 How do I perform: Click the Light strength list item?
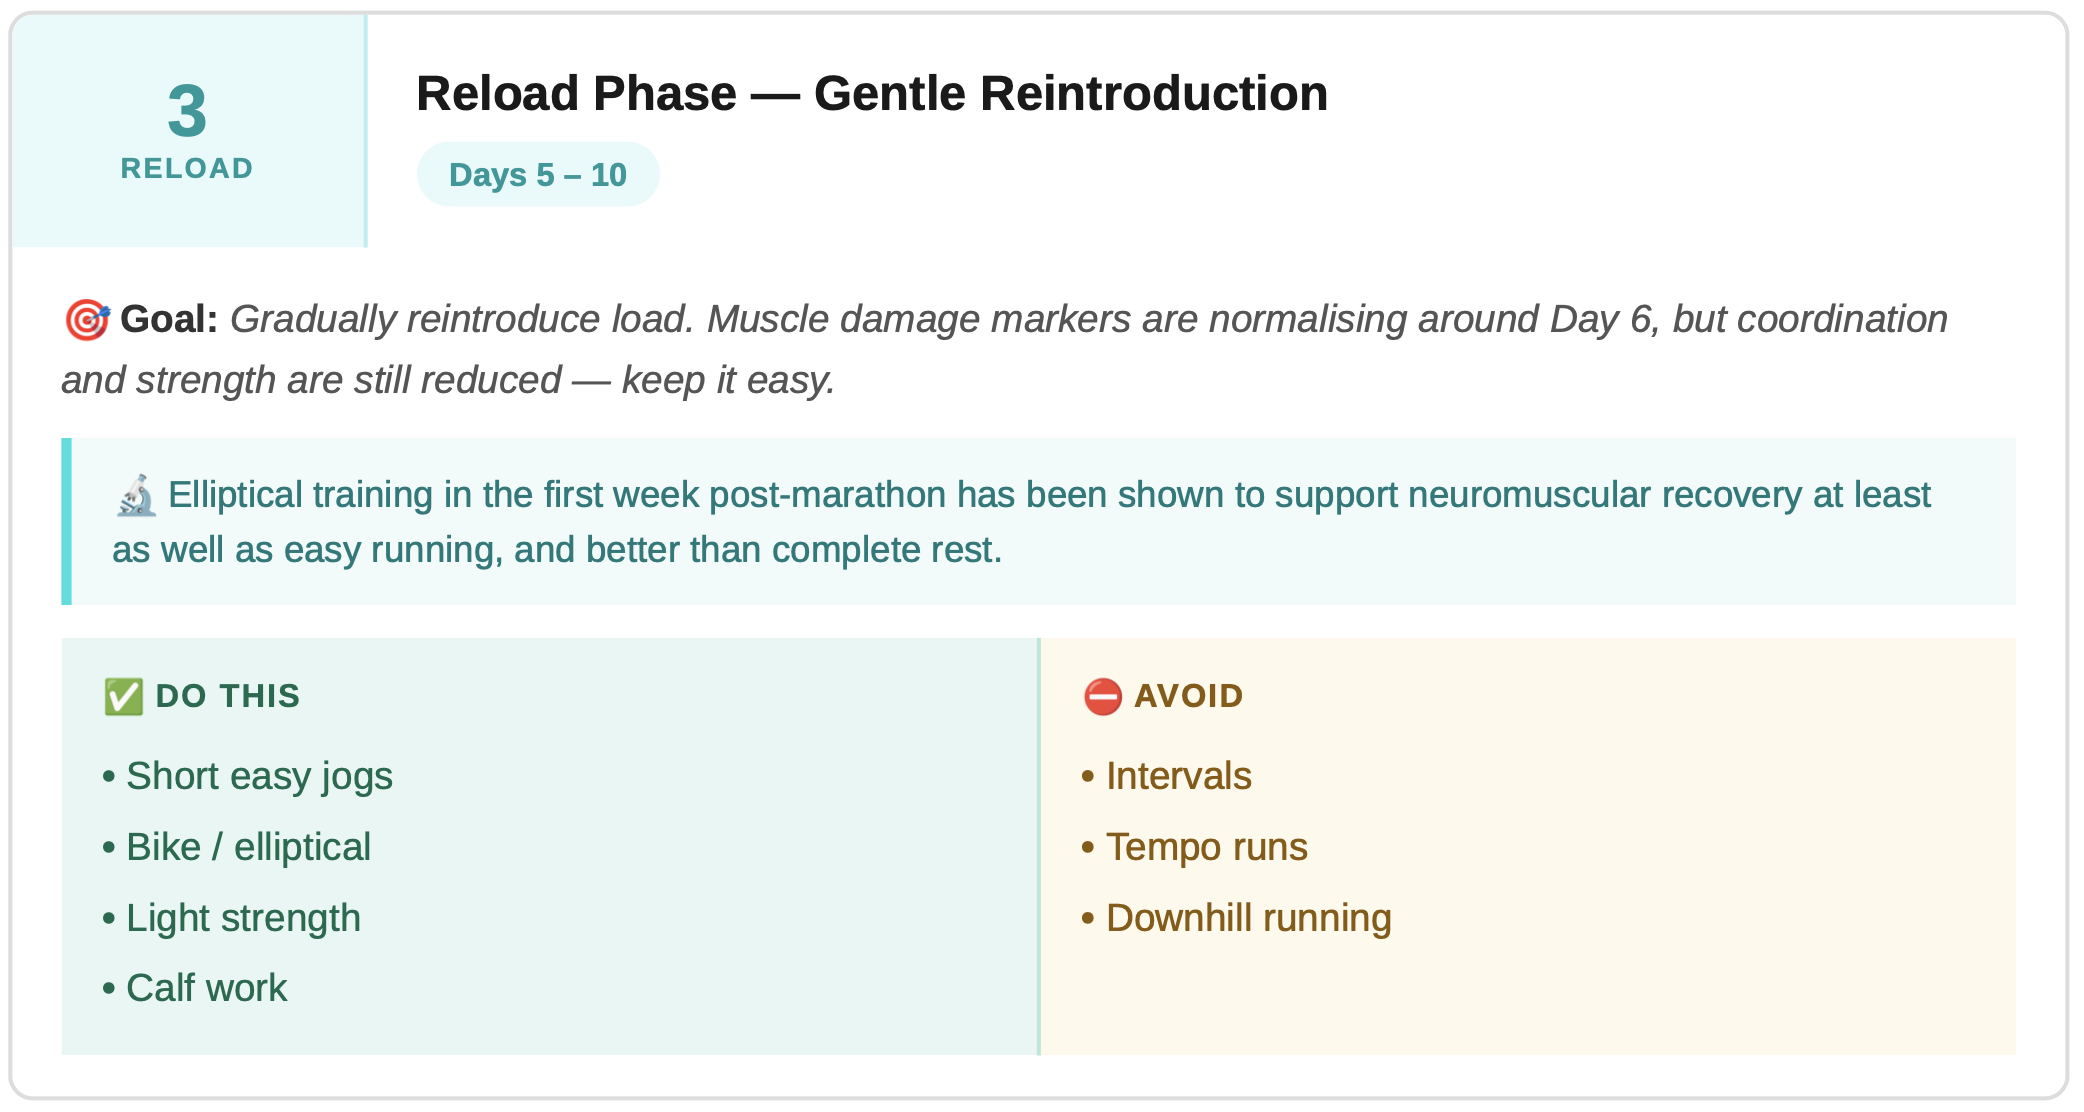coord(243,918)
